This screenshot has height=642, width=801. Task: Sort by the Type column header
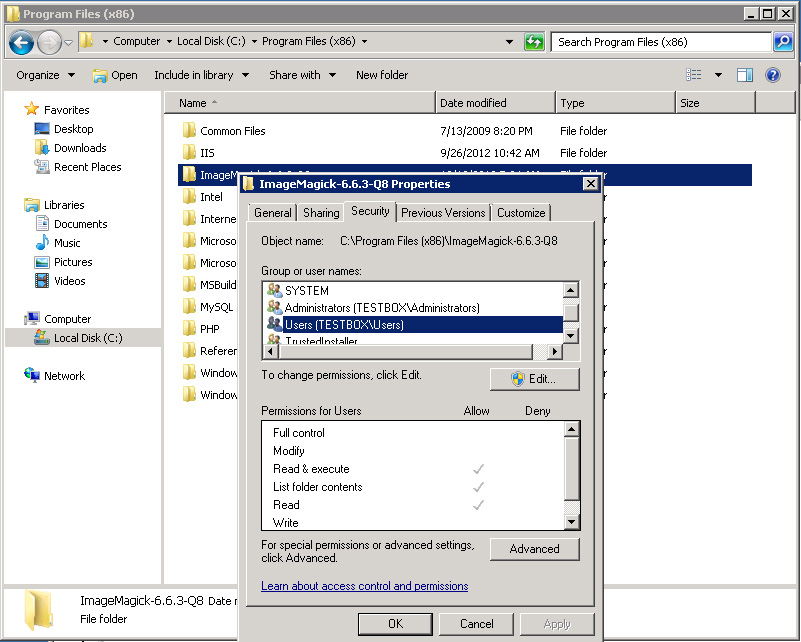616,103
